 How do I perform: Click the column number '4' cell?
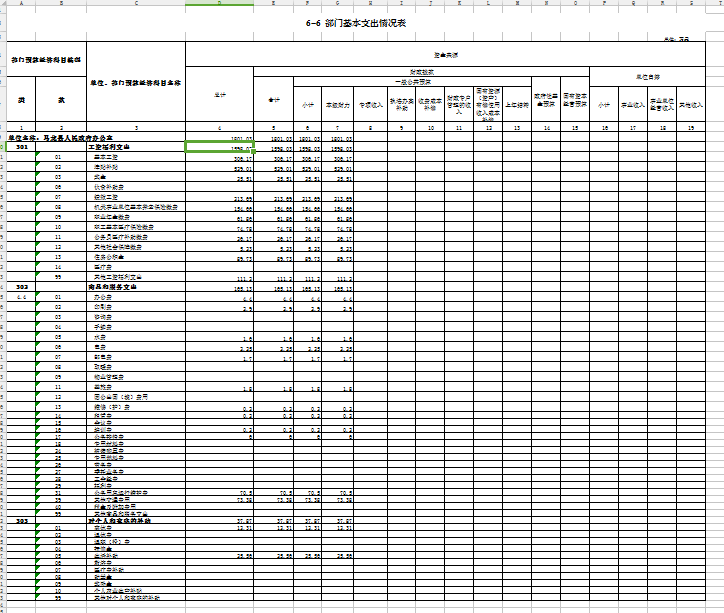pyautogui.click(x=220, y=128)
